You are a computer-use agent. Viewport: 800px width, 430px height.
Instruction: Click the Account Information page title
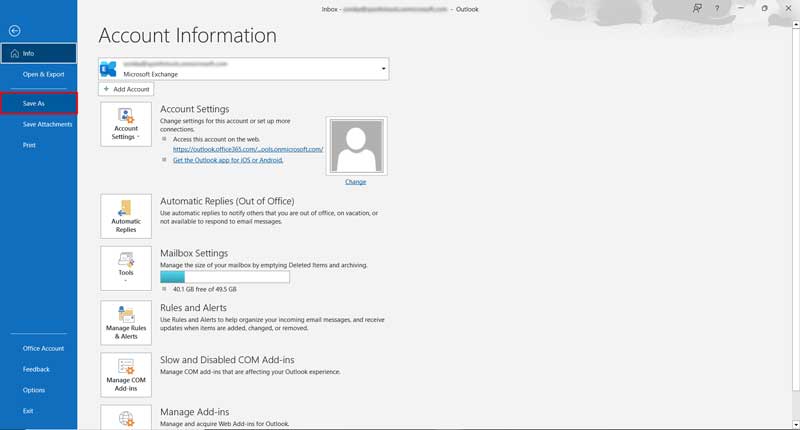click(188, 36)
